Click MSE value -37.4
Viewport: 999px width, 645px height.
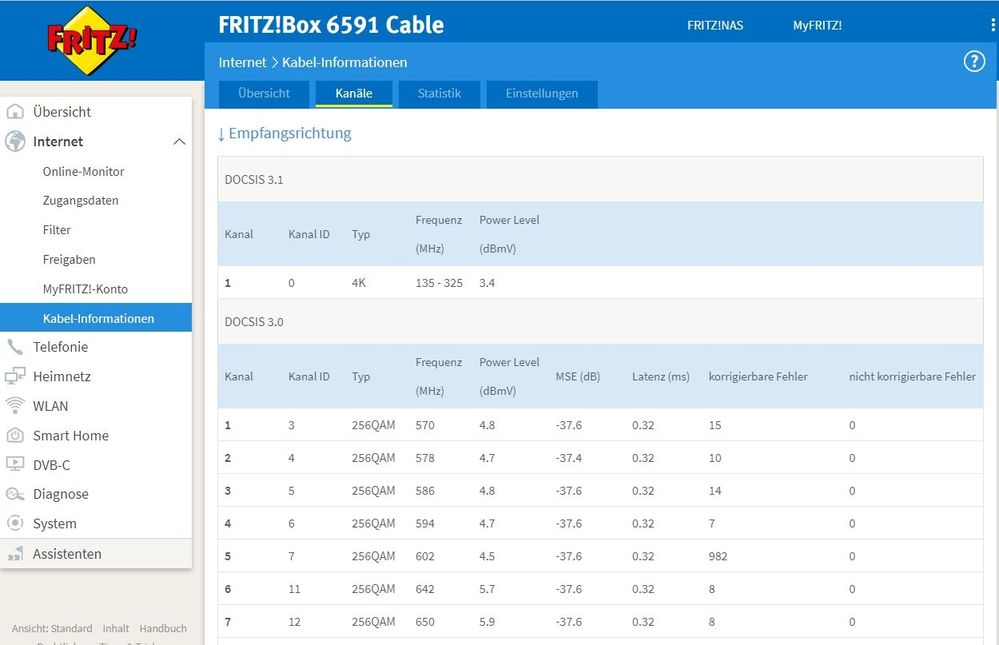pos(568,458)
